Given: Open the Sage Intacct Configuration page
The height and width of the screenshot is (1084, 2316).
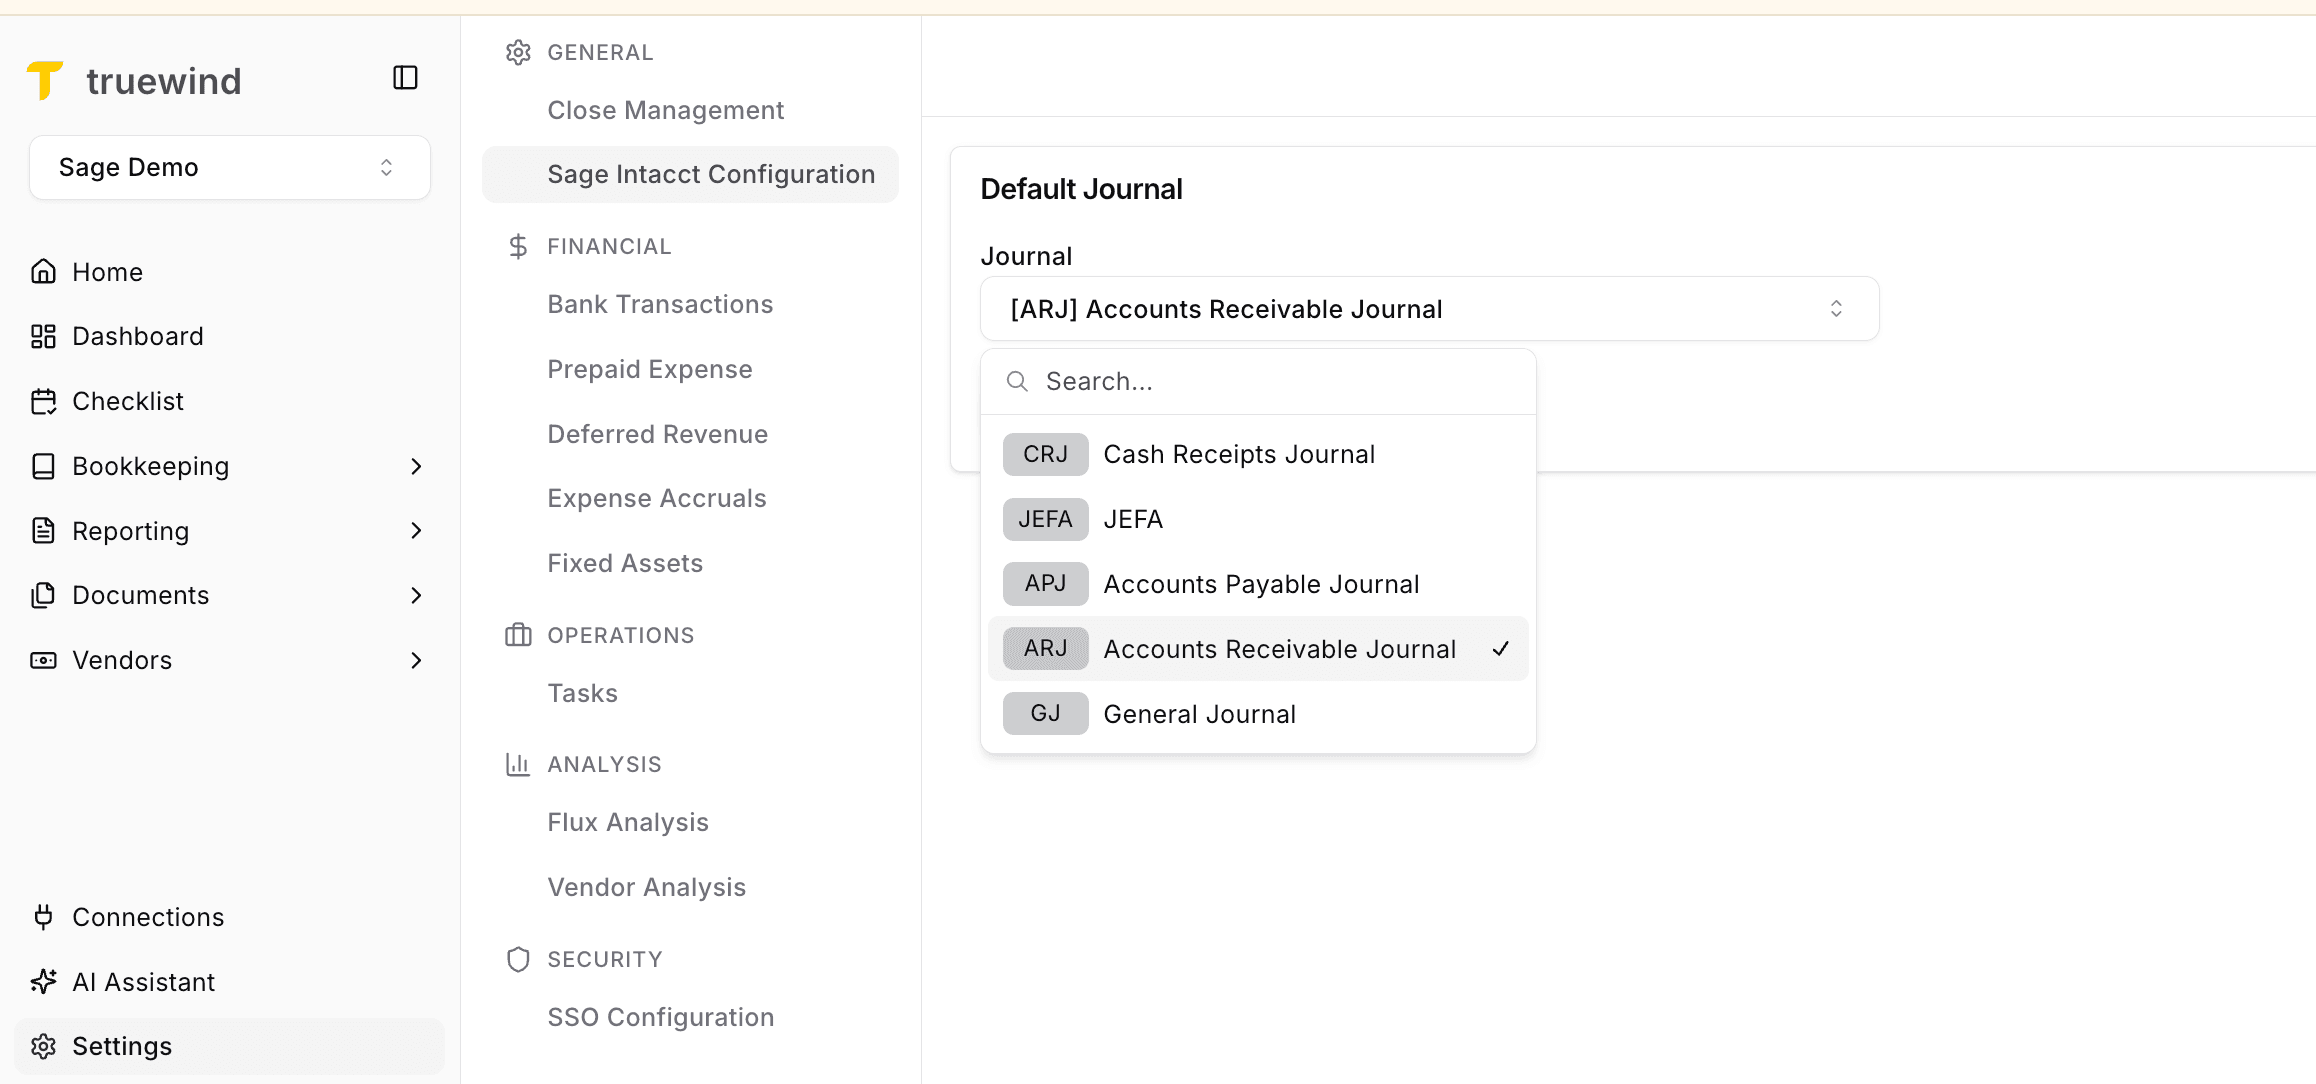Looking at the screenshot, I should (x=710, y=173).
